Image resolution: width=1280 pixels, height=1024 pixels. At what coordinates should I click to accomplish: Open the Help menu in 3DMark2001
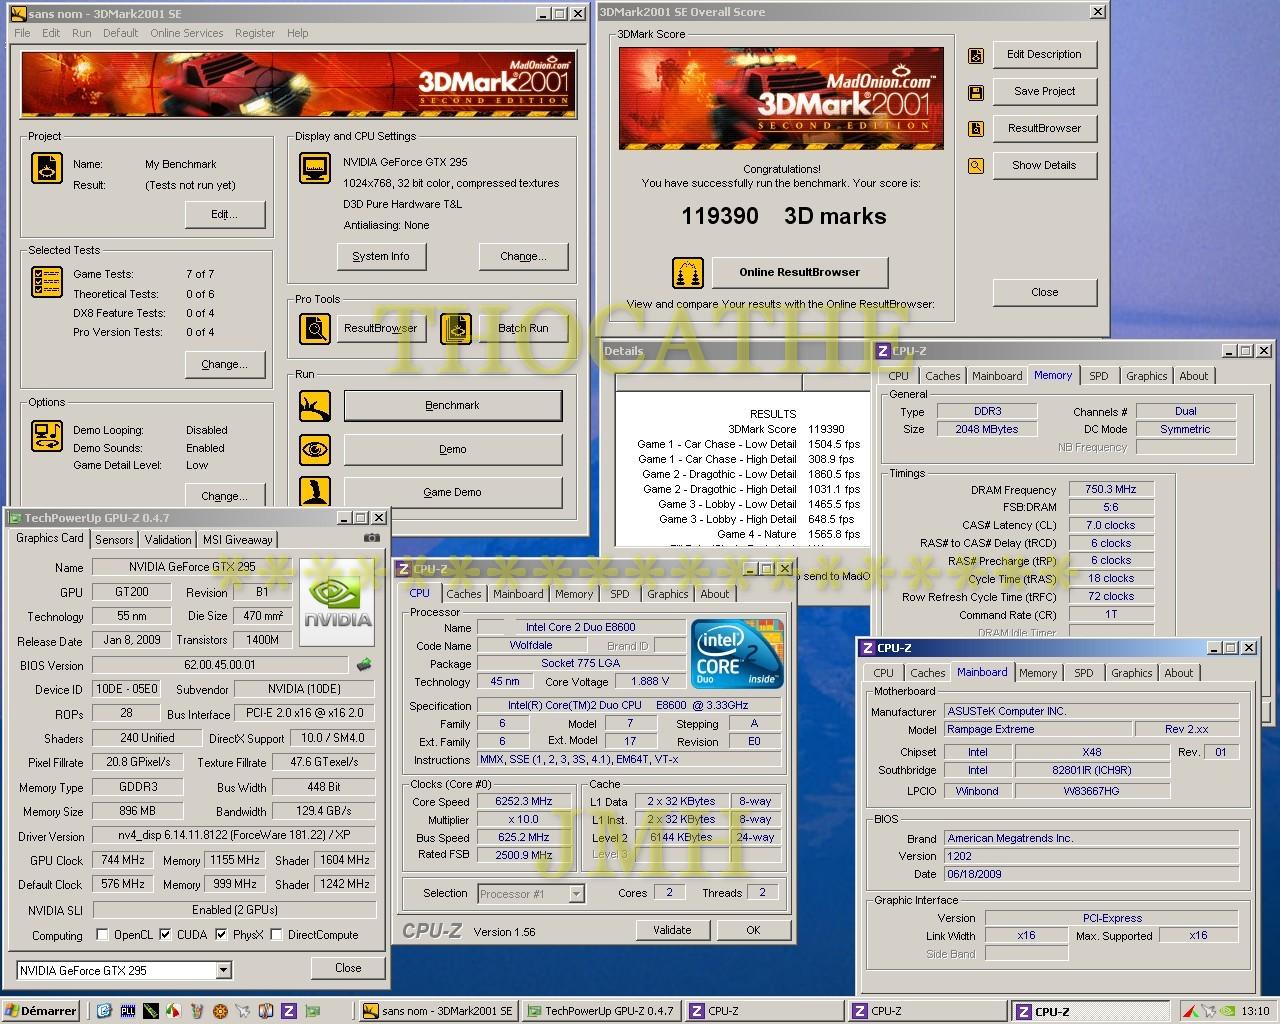point(298,33)
